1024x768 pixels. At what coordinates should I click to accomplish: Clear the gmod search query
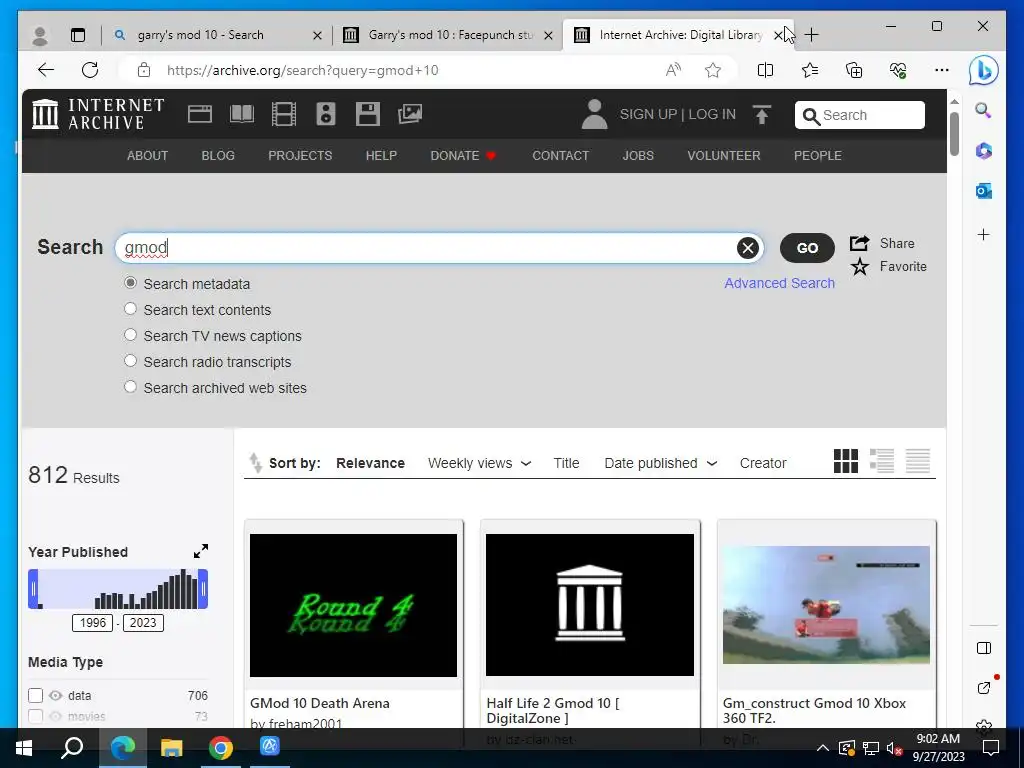tap(748, 248)
